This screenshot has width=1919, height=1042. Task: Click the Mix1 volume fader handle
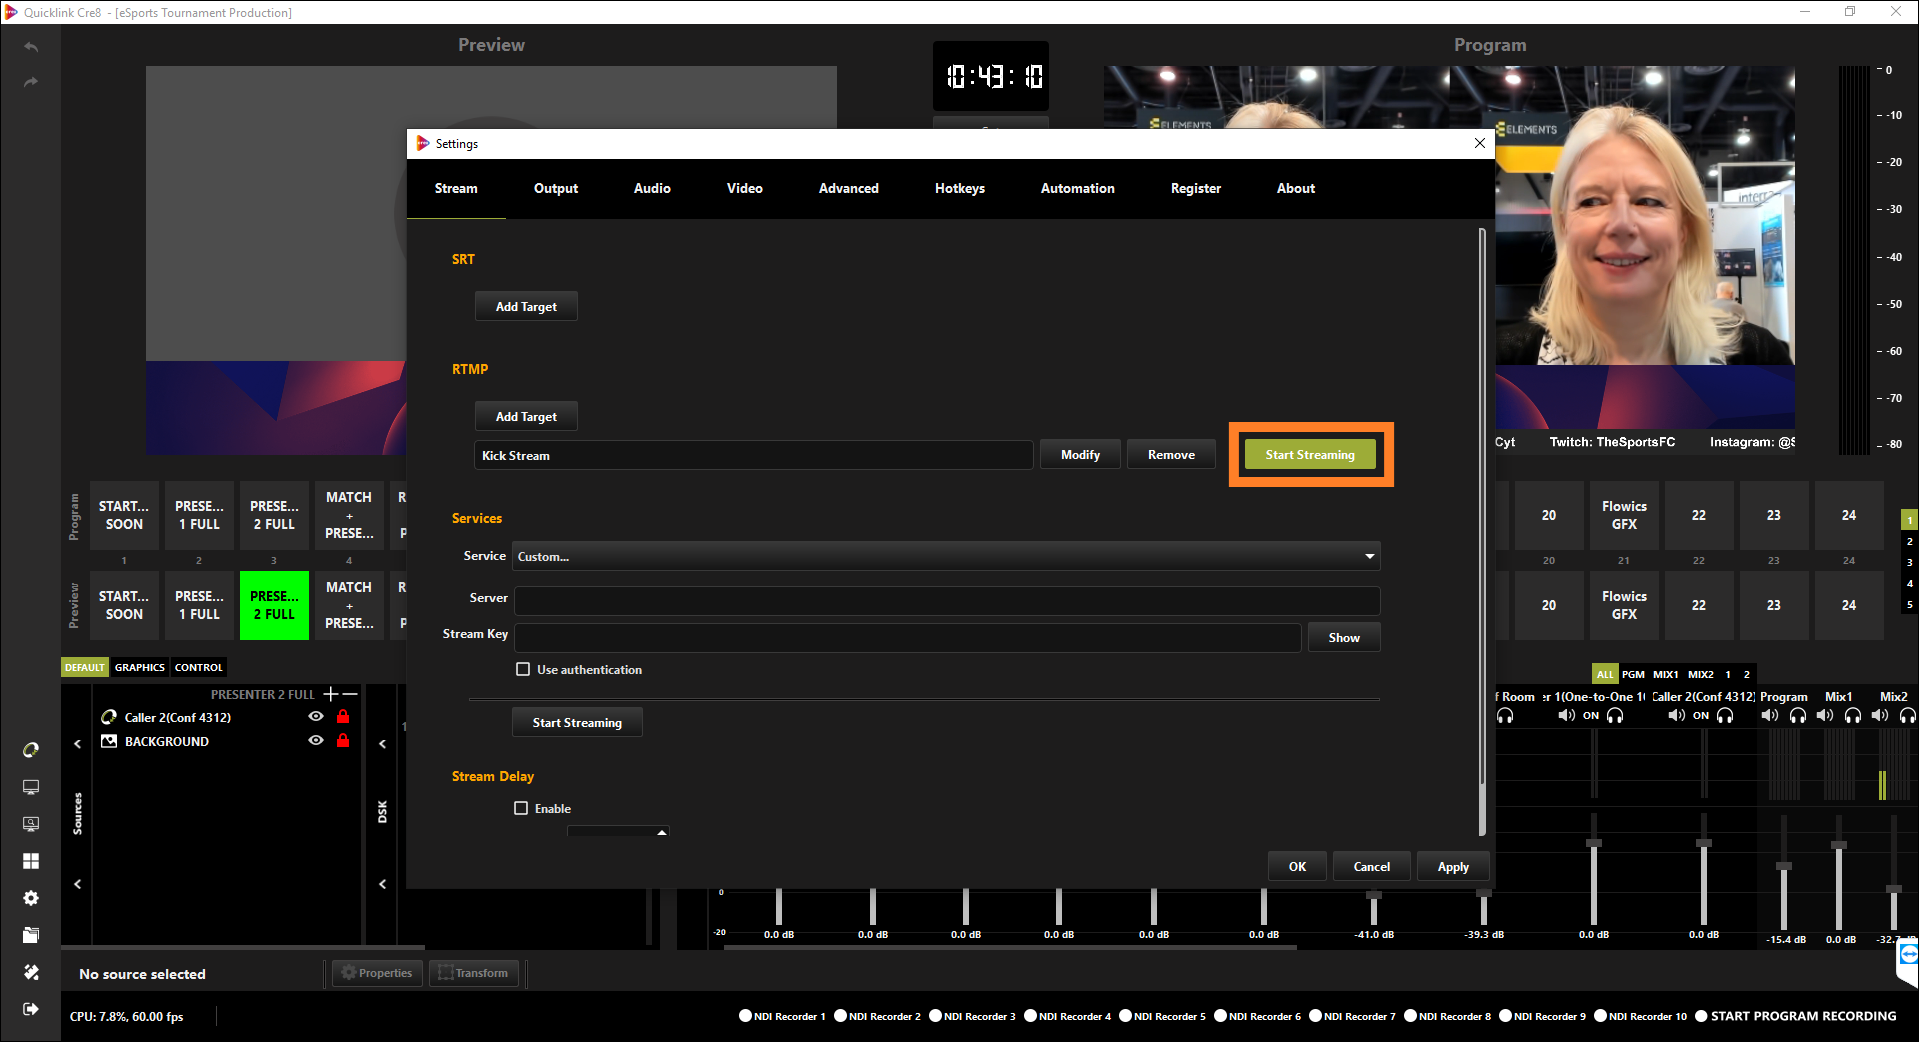tap(1838, 846)
